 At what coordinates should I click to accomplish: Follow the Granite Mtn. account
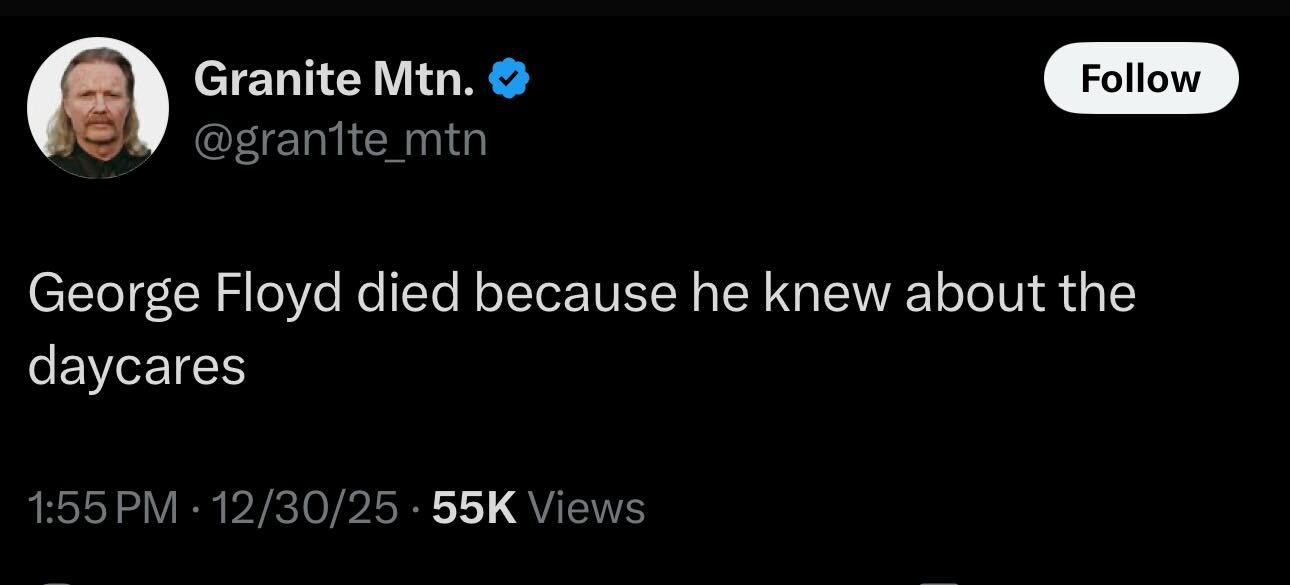1140,78
